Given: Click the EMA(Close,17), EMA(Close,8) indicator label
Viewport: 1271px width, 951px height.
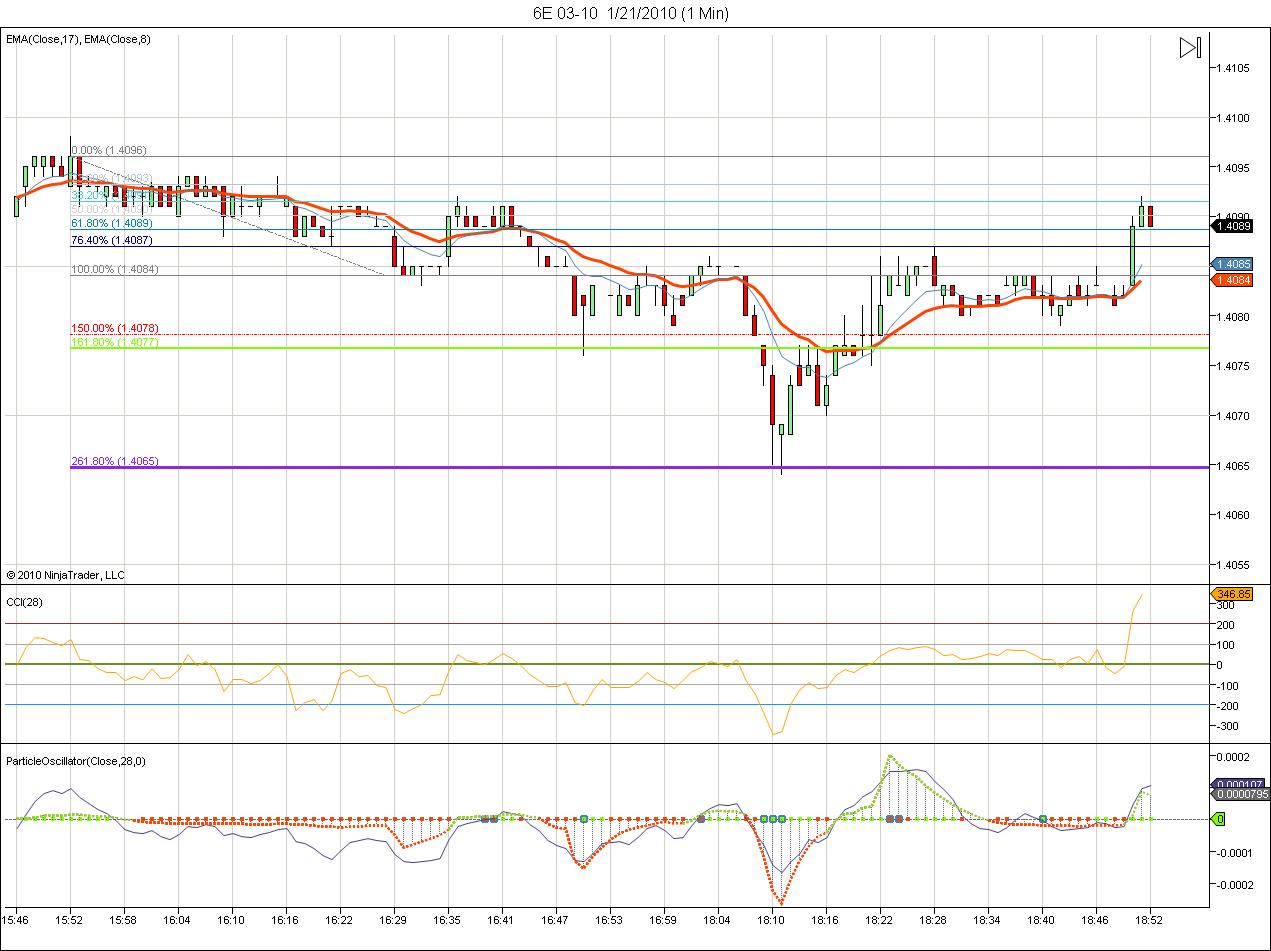Looking at the screenshot, I should pos(78,39).
